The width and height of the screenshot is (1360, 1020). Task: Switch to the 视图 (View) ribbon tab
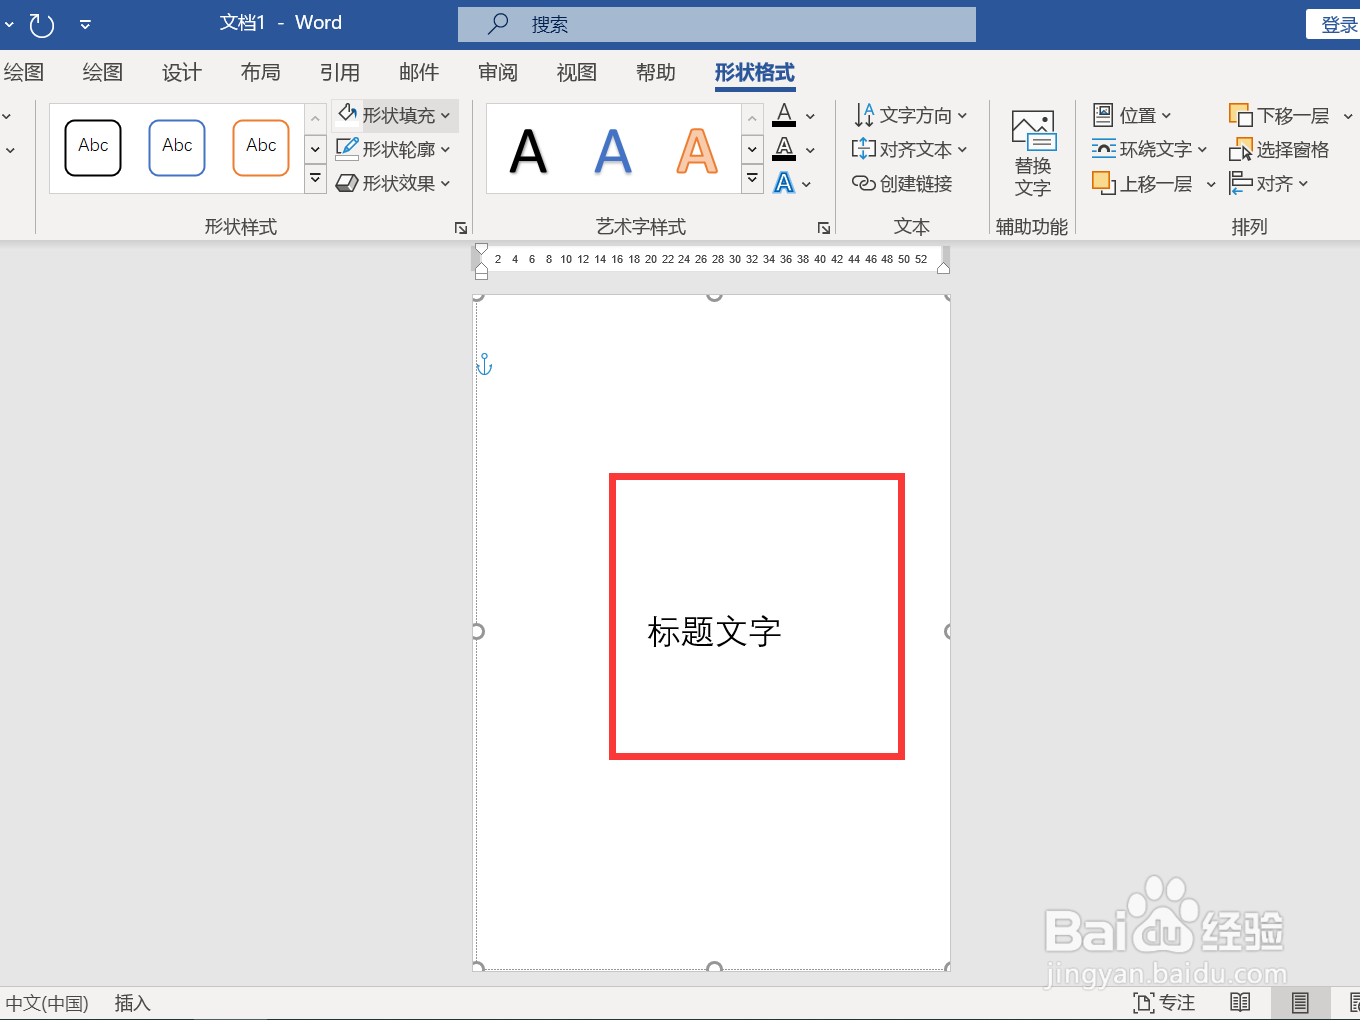tap(575, 72)
